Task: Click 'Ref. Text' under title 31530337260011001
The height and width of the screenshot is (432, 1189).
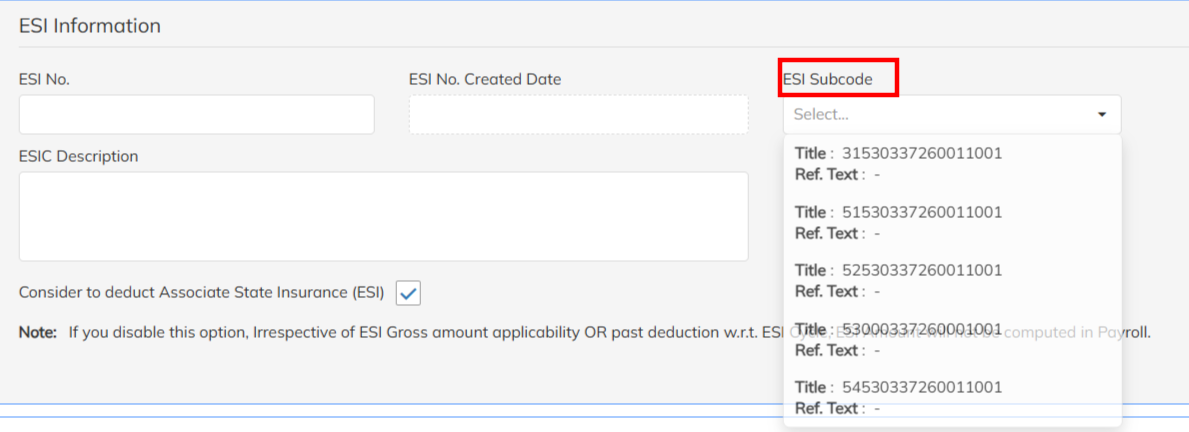Action: (827, 174)
